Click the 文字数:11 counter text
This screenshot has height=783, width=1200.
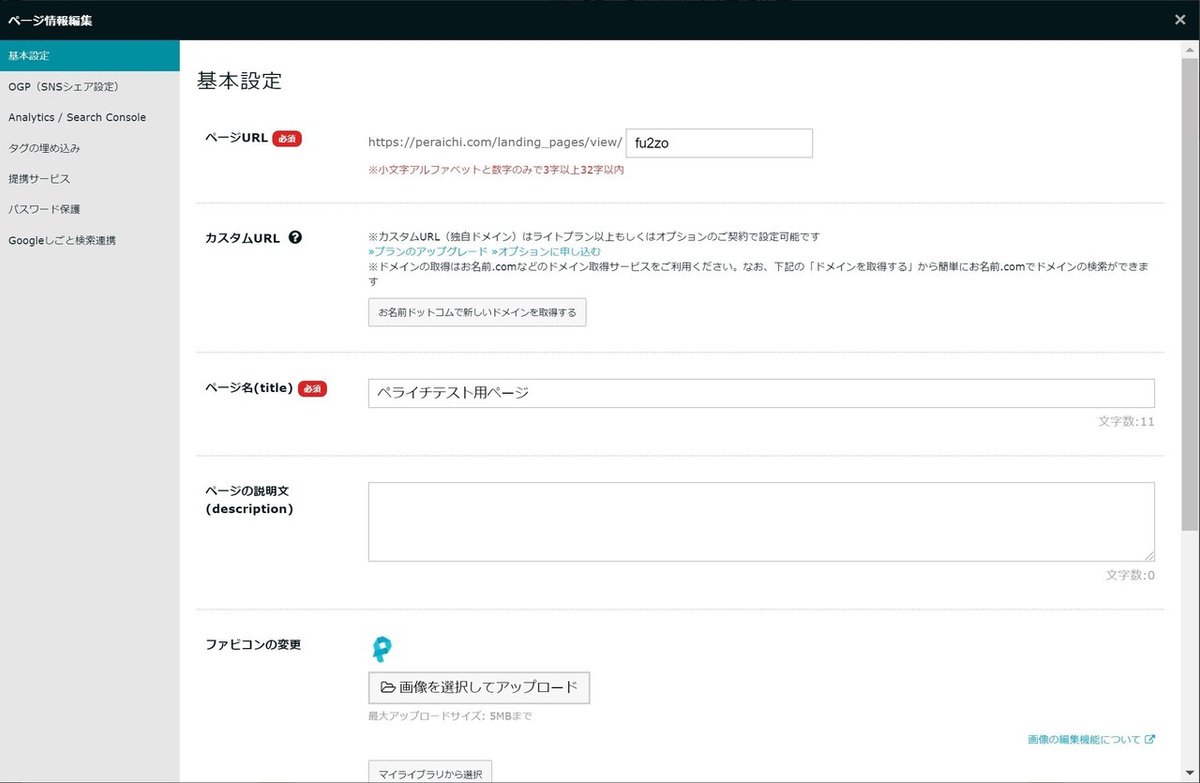(x=1126, y=422)
